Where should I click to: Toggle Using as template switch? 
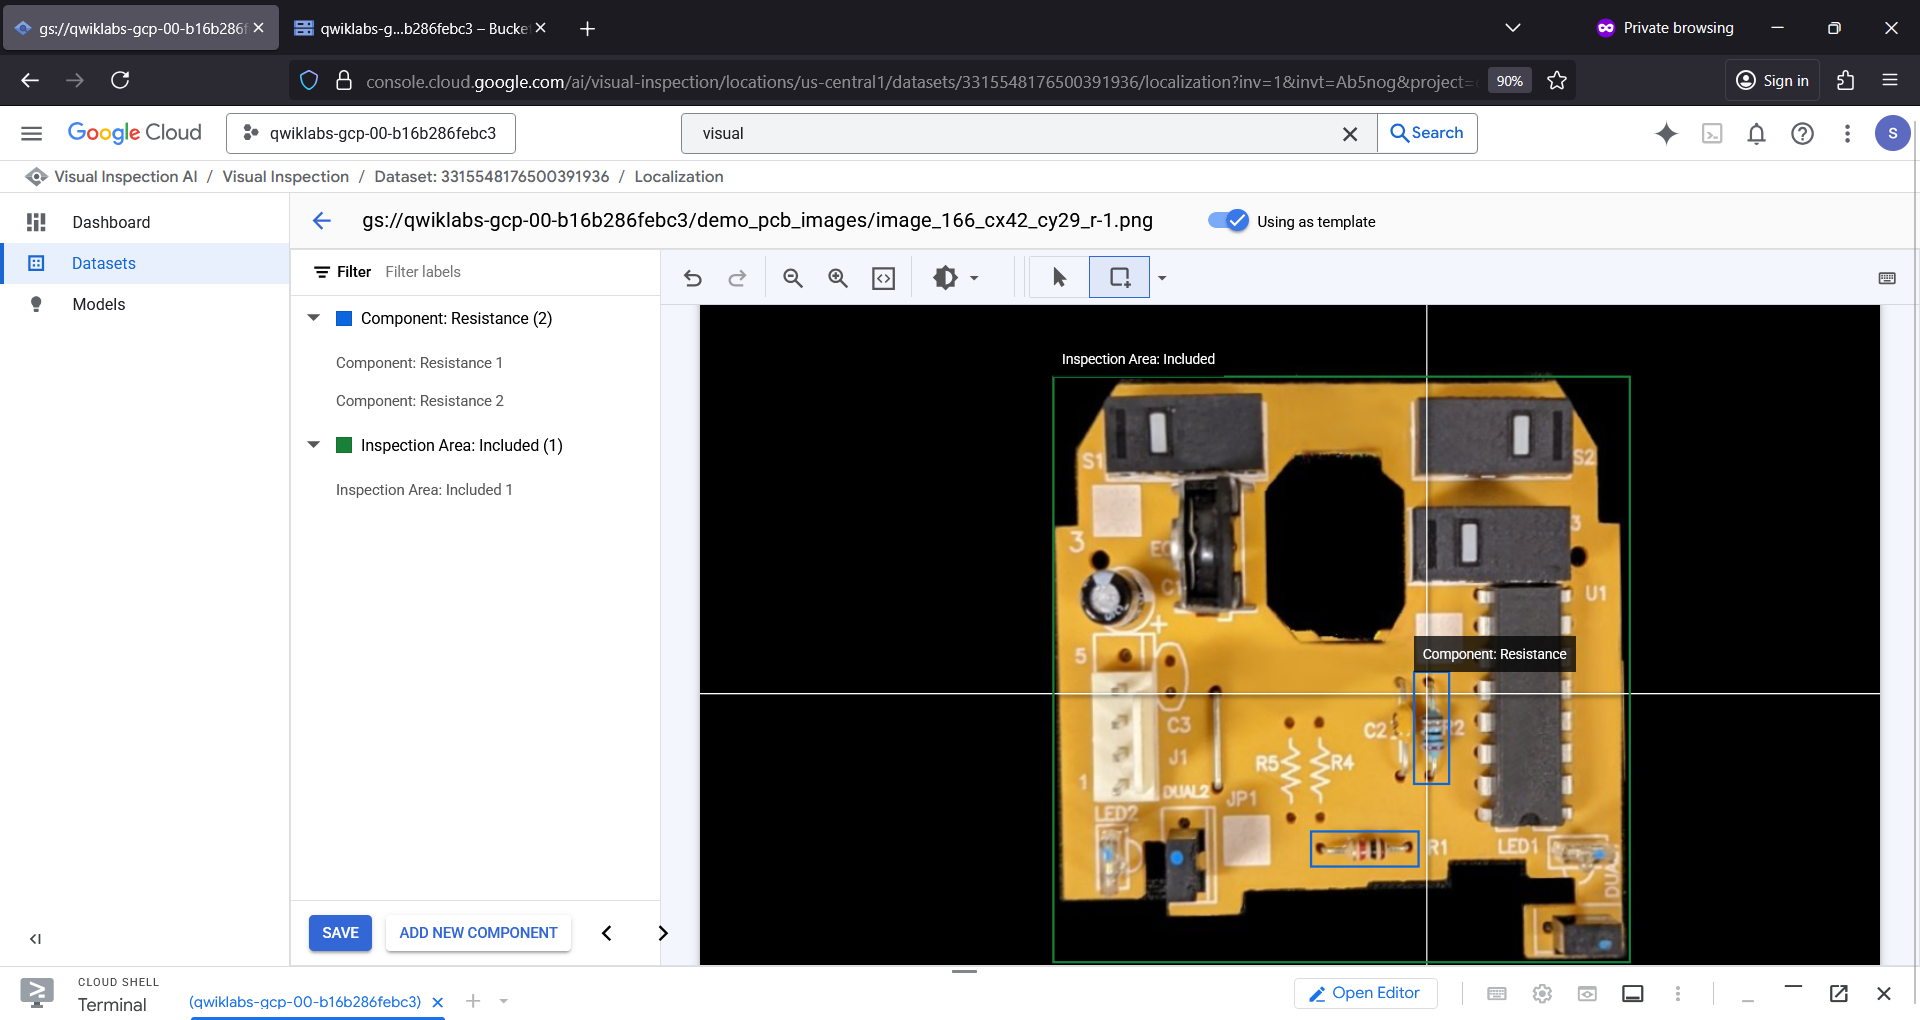coord(1228,221)
